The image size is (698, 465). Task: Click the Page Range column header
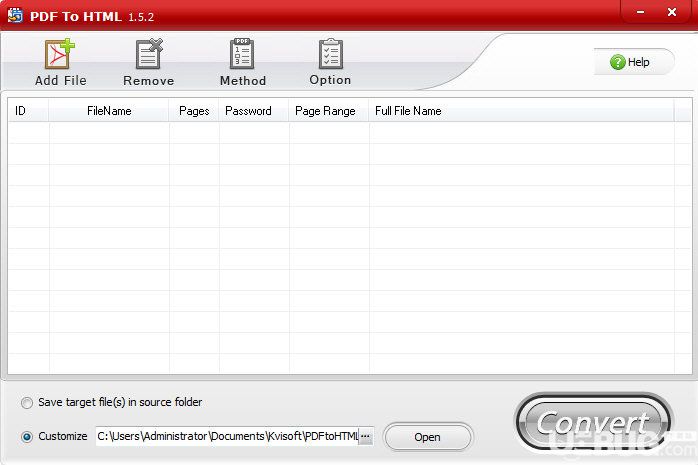pyautogui.click(x=329, y=110)
